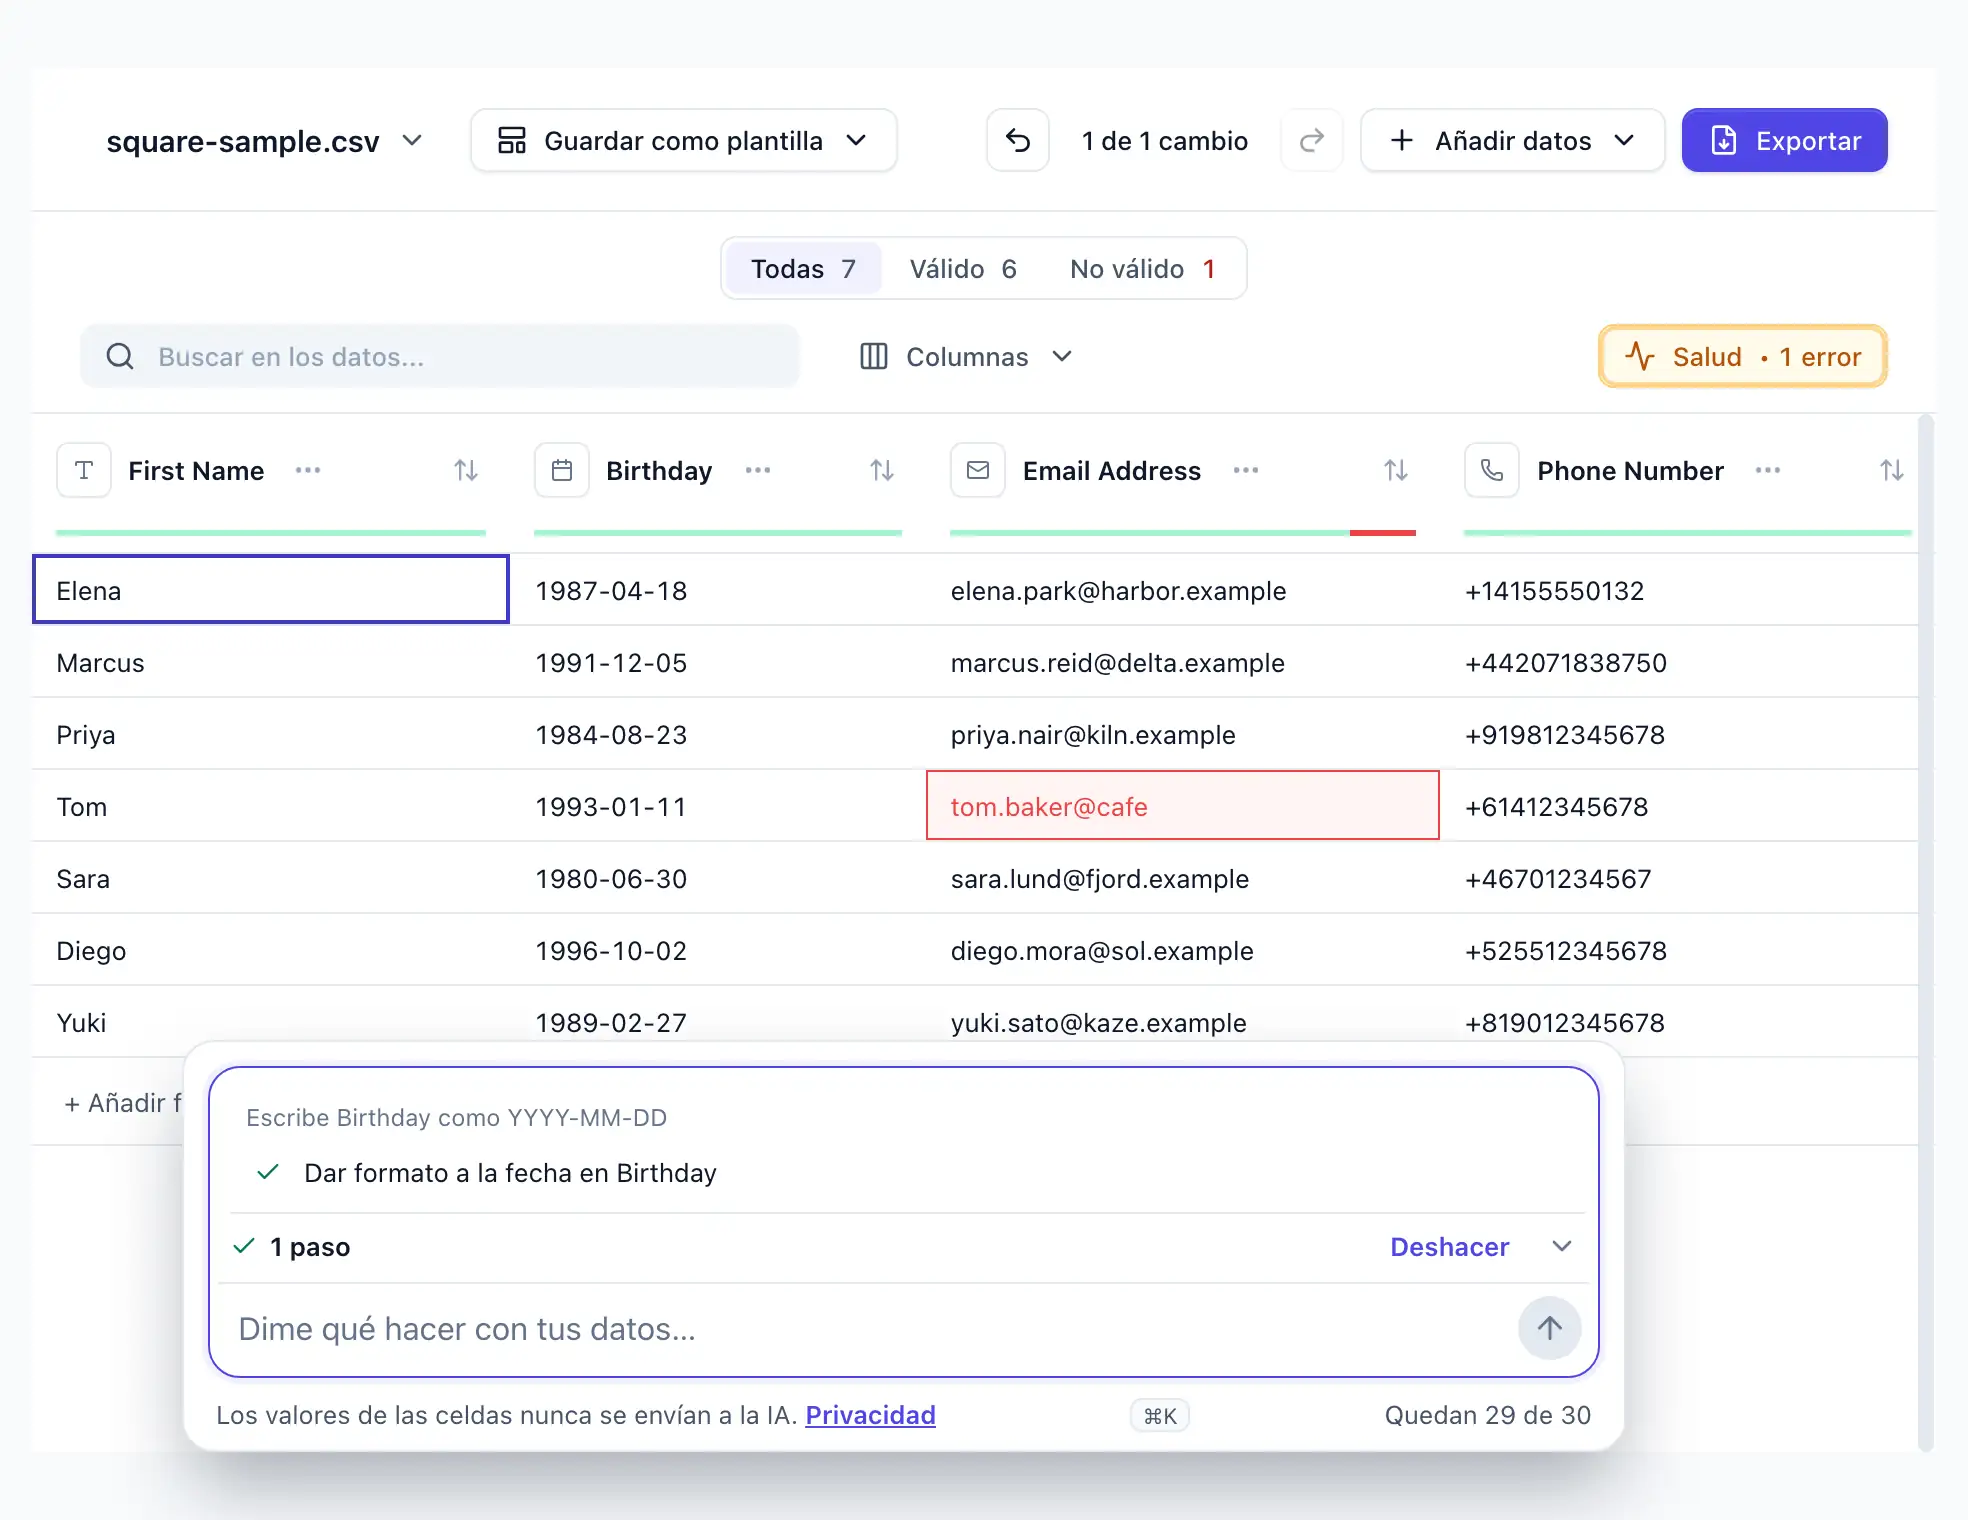The width and height of the screenshot is (1968, 1520).
Task: Expand the 1 paso details chevron
Action: click(x=1562, y=1246)
